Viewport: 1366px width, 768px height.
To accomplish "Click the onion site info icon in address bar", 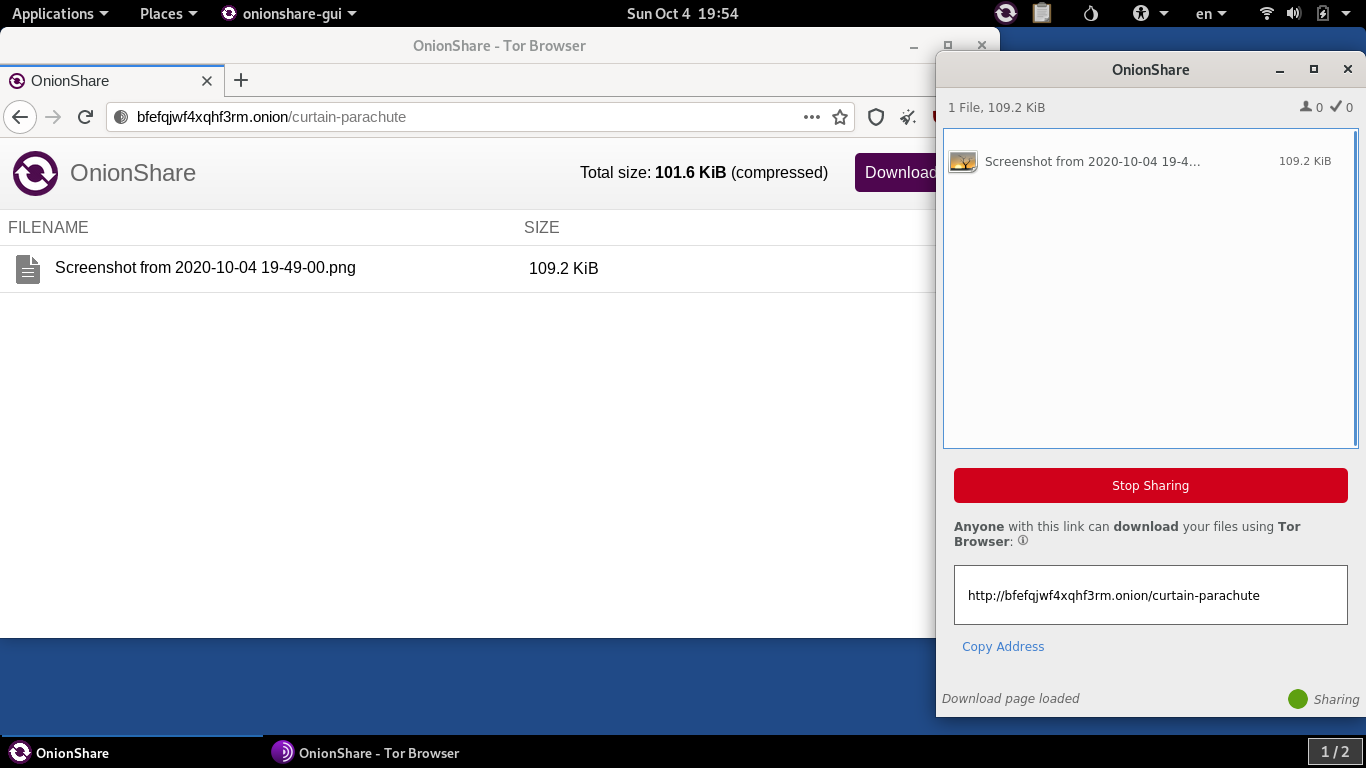I will click(121, 117).
